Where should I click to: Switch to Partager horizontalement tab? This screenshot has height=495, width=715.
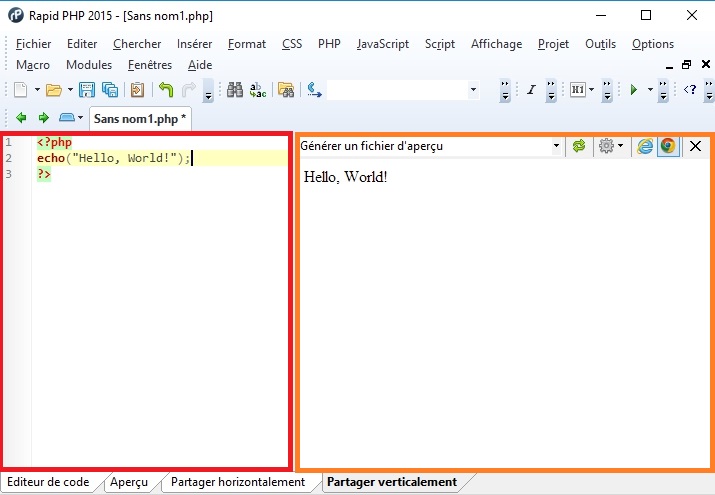[x=238, y=482]
